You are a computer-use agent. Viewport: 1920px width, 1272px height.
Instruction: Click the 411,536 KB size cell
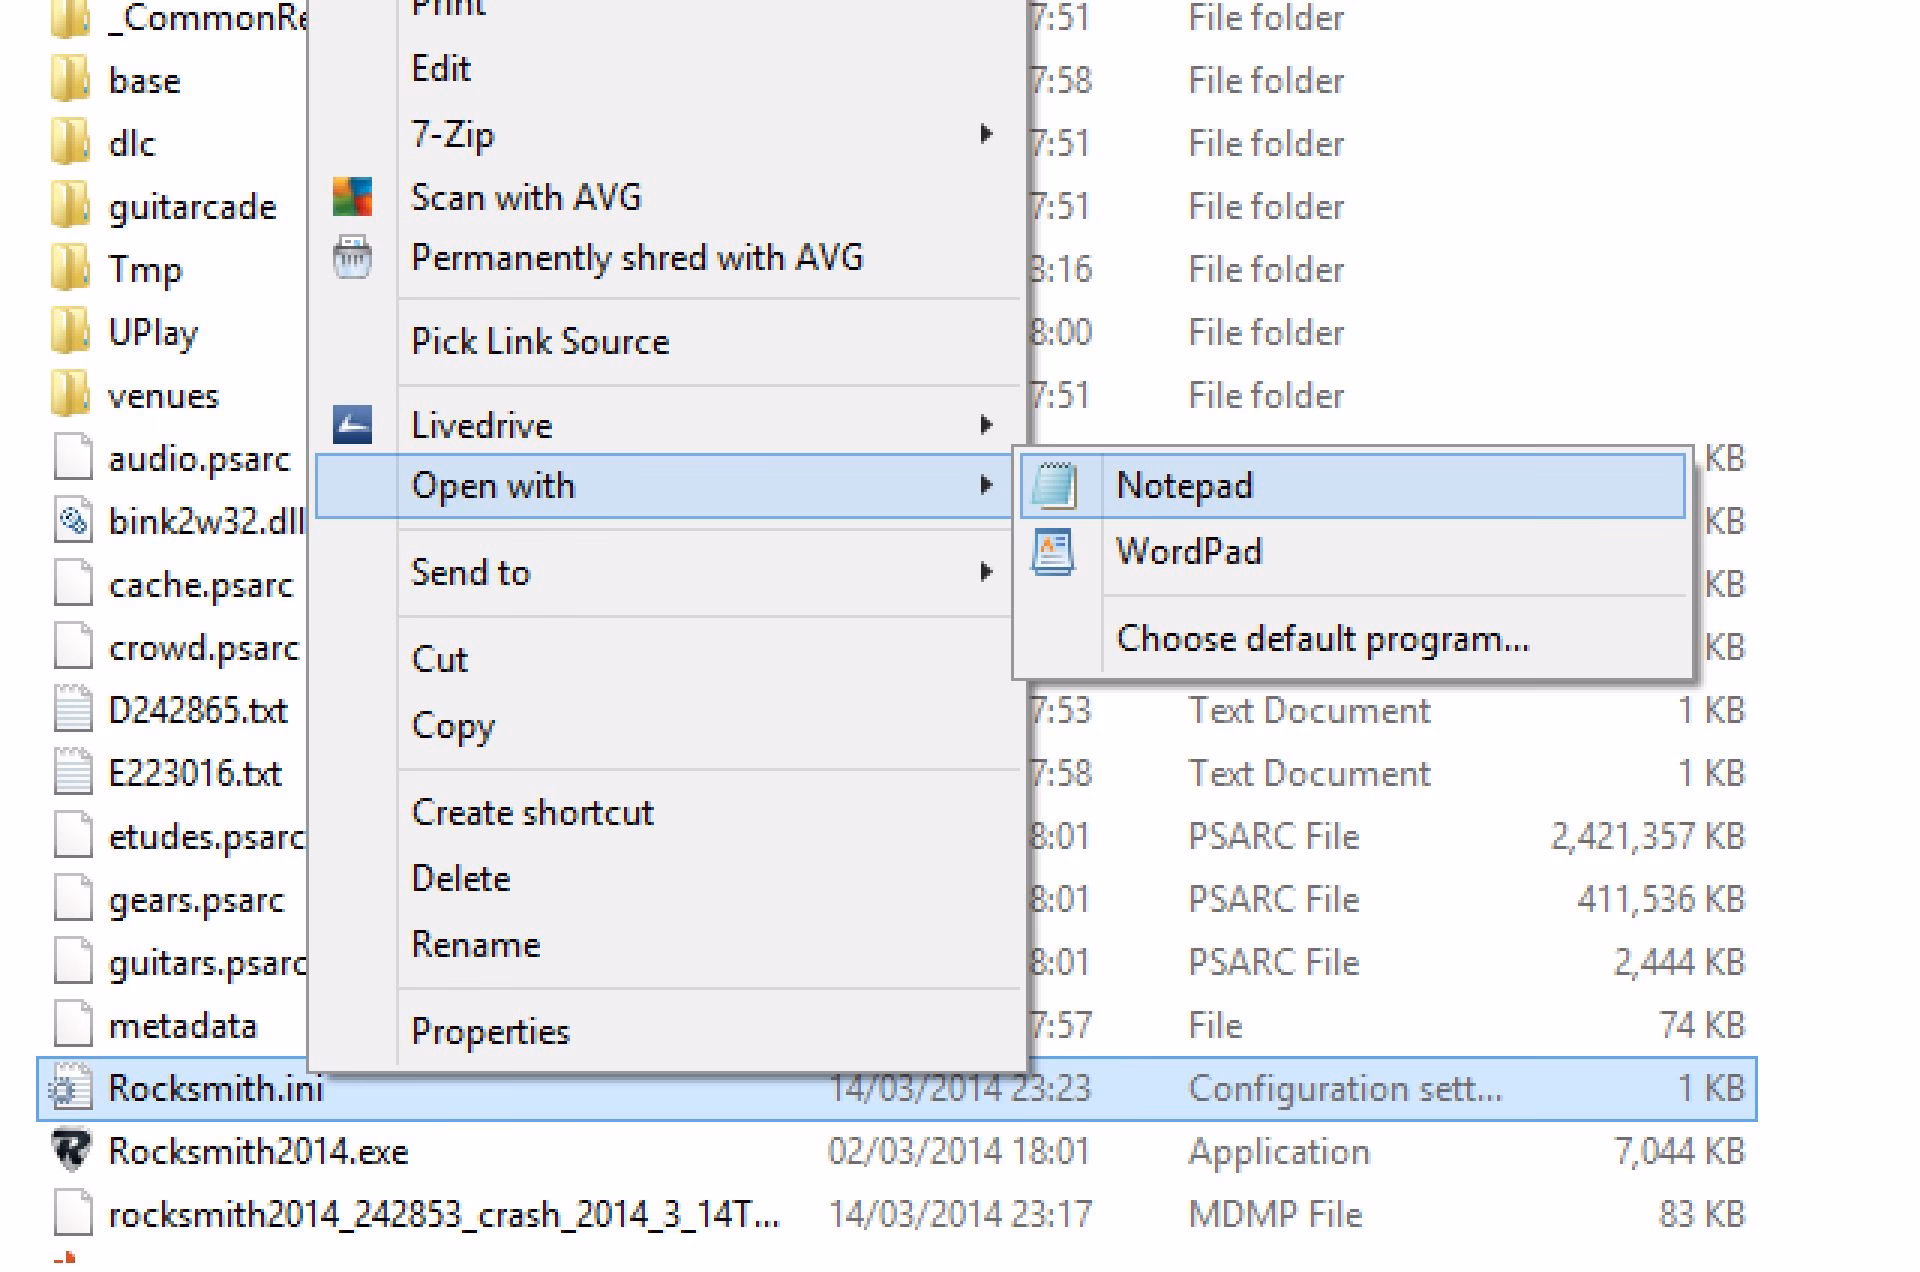pyautogui.click(x=1661, y=899)
